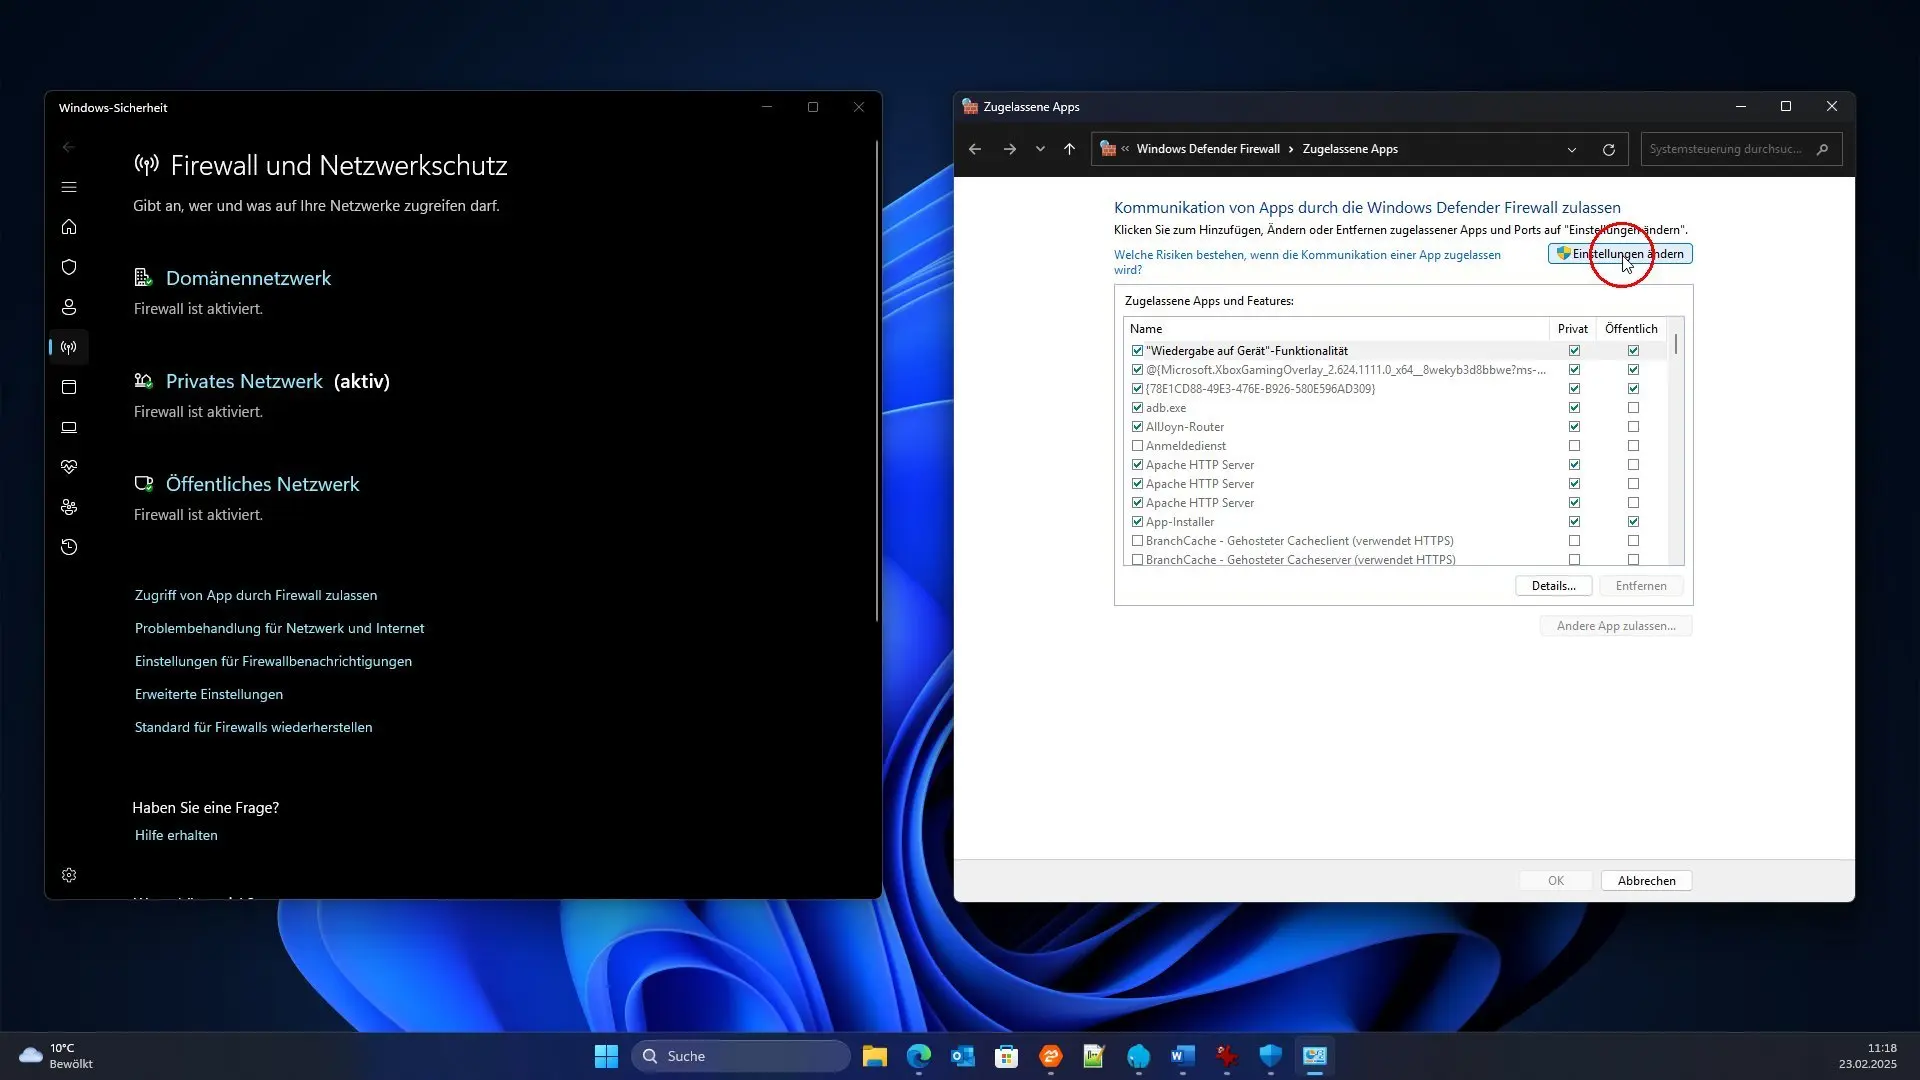Open Windows Security shield taskbar icon
This screenshot has height=1080, width=1920.
1271,1056
